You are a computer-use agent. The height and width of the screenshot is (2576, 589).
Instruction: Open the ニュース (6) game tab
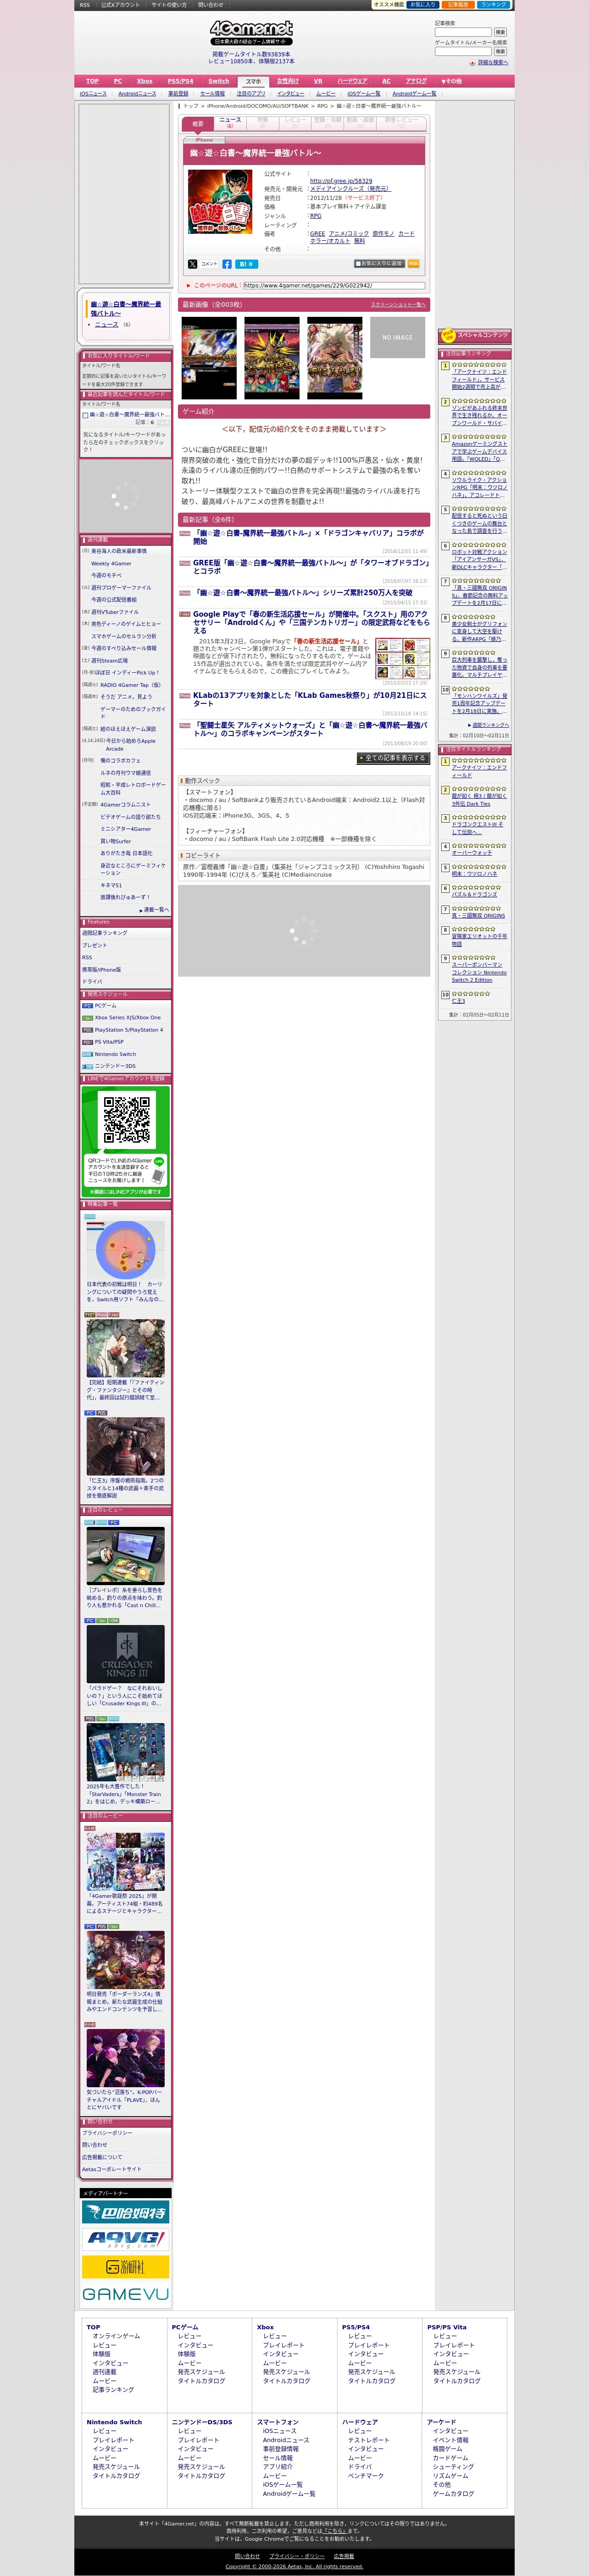coord(230,123)
